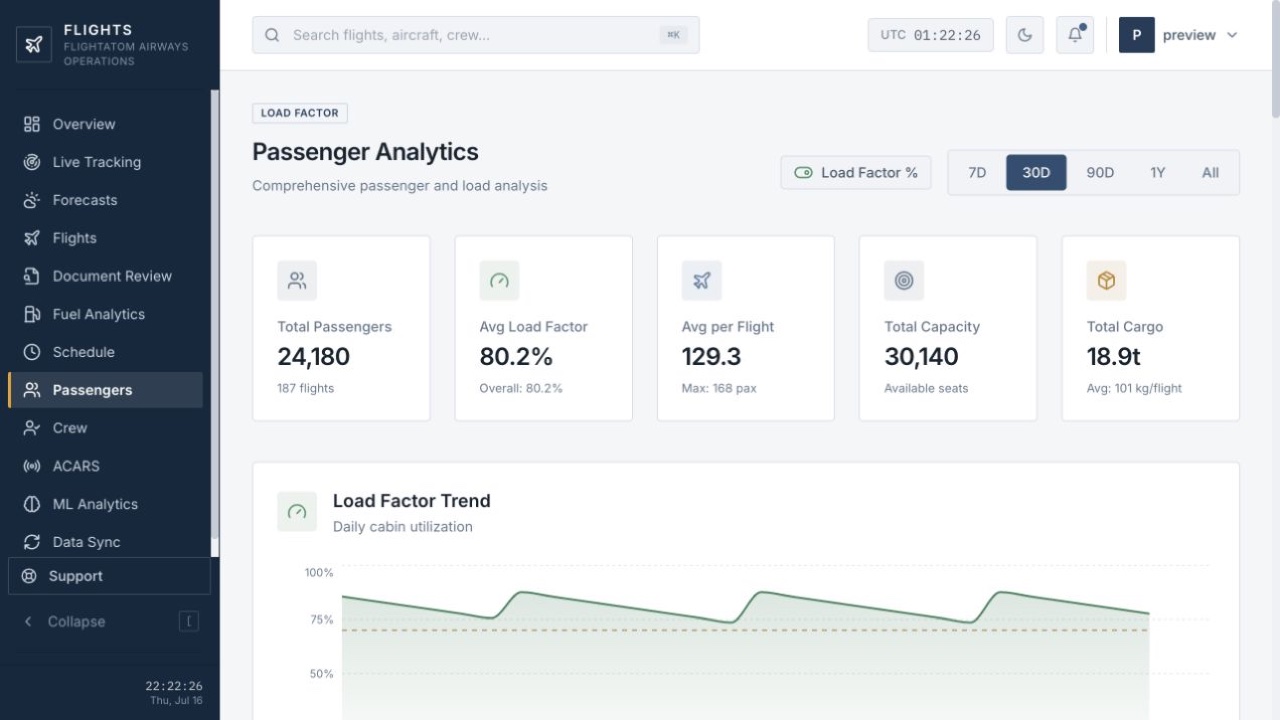Image resolution: width=1280 pixels, height=720 pixels.
Task: Click the Total Cargo box icon
Action: [x=1107, y=281]
